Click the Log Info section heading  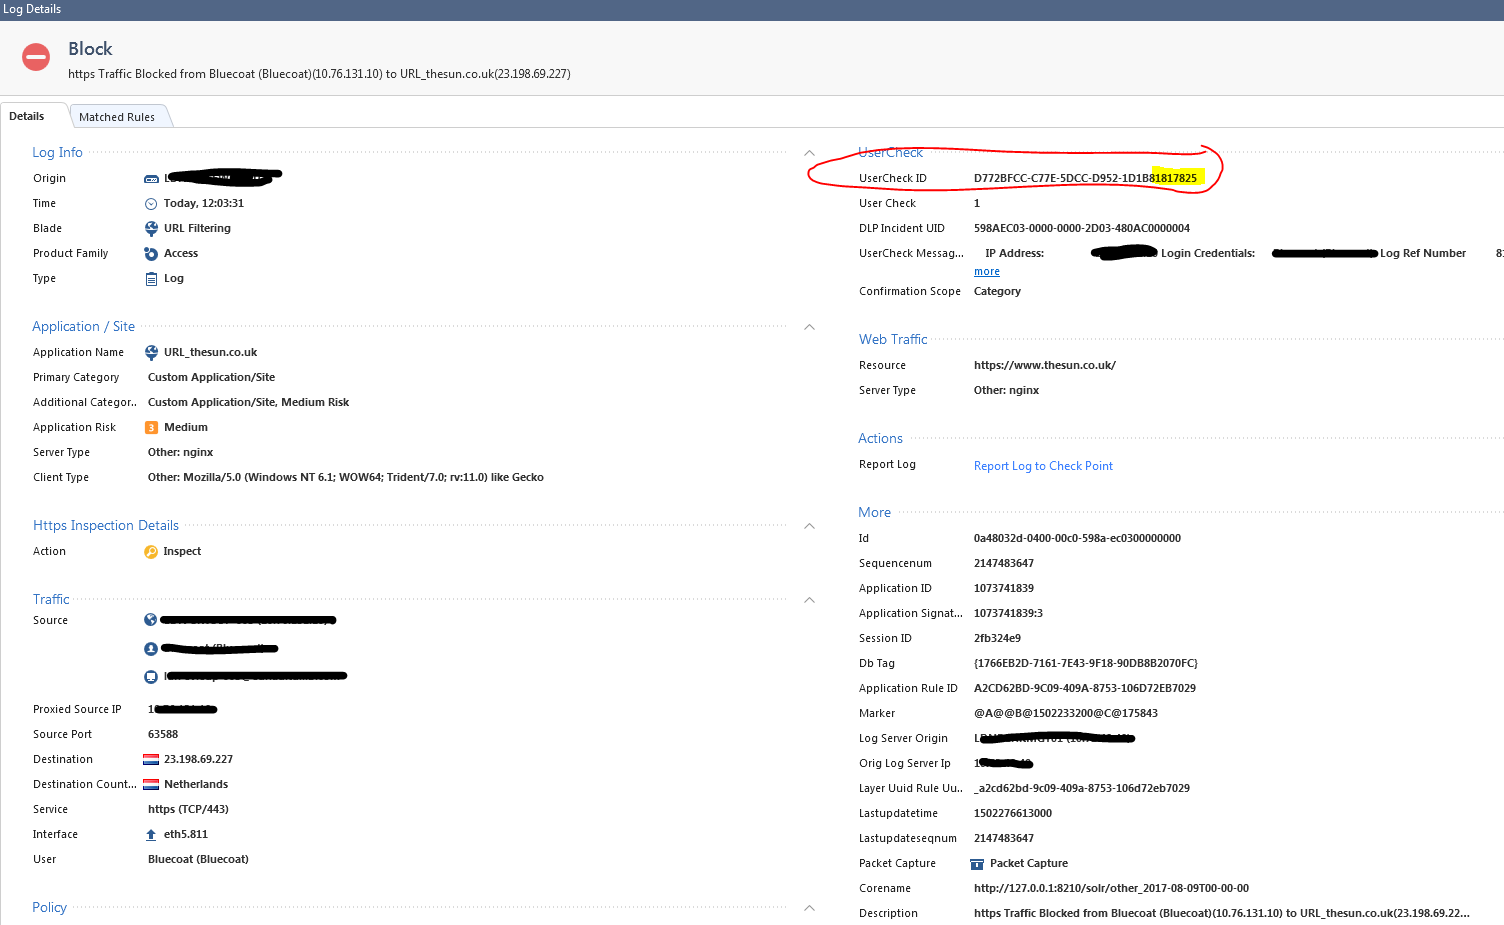tap(57, 152)
